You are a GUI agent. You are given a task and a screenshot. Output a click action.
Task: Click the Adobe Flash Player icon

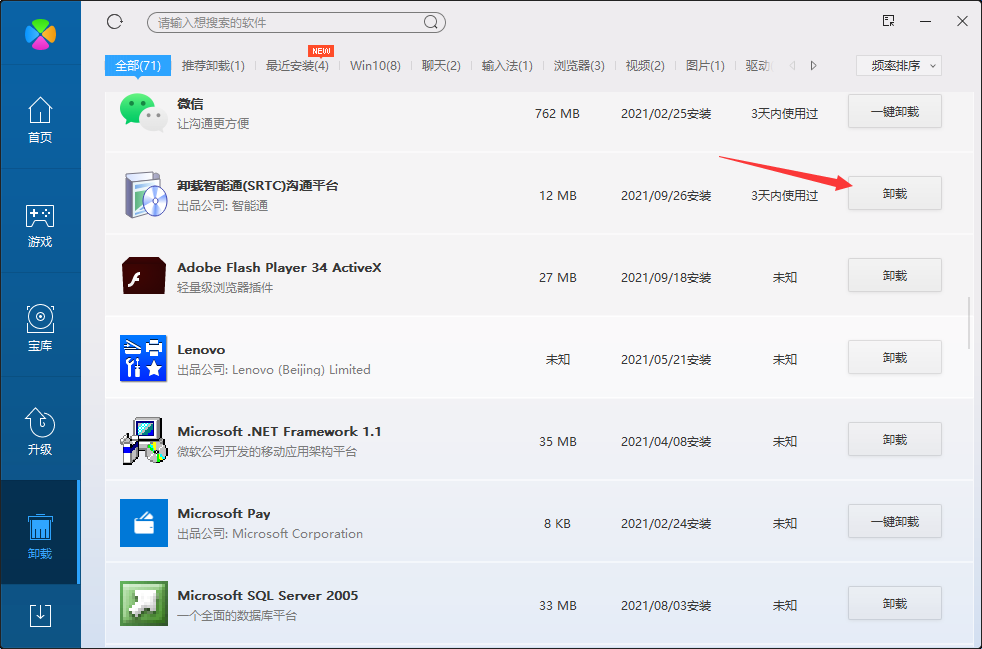[143, 276]
